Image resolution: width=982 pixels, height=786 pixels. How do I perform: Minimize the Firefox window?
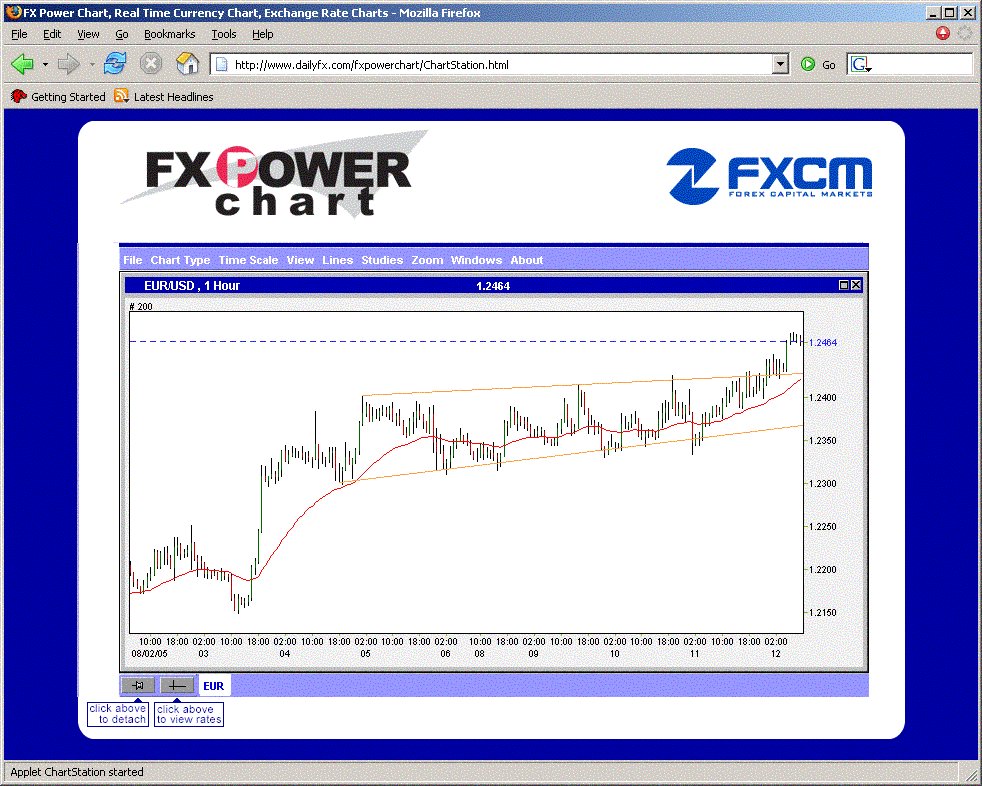coord(933,13)
